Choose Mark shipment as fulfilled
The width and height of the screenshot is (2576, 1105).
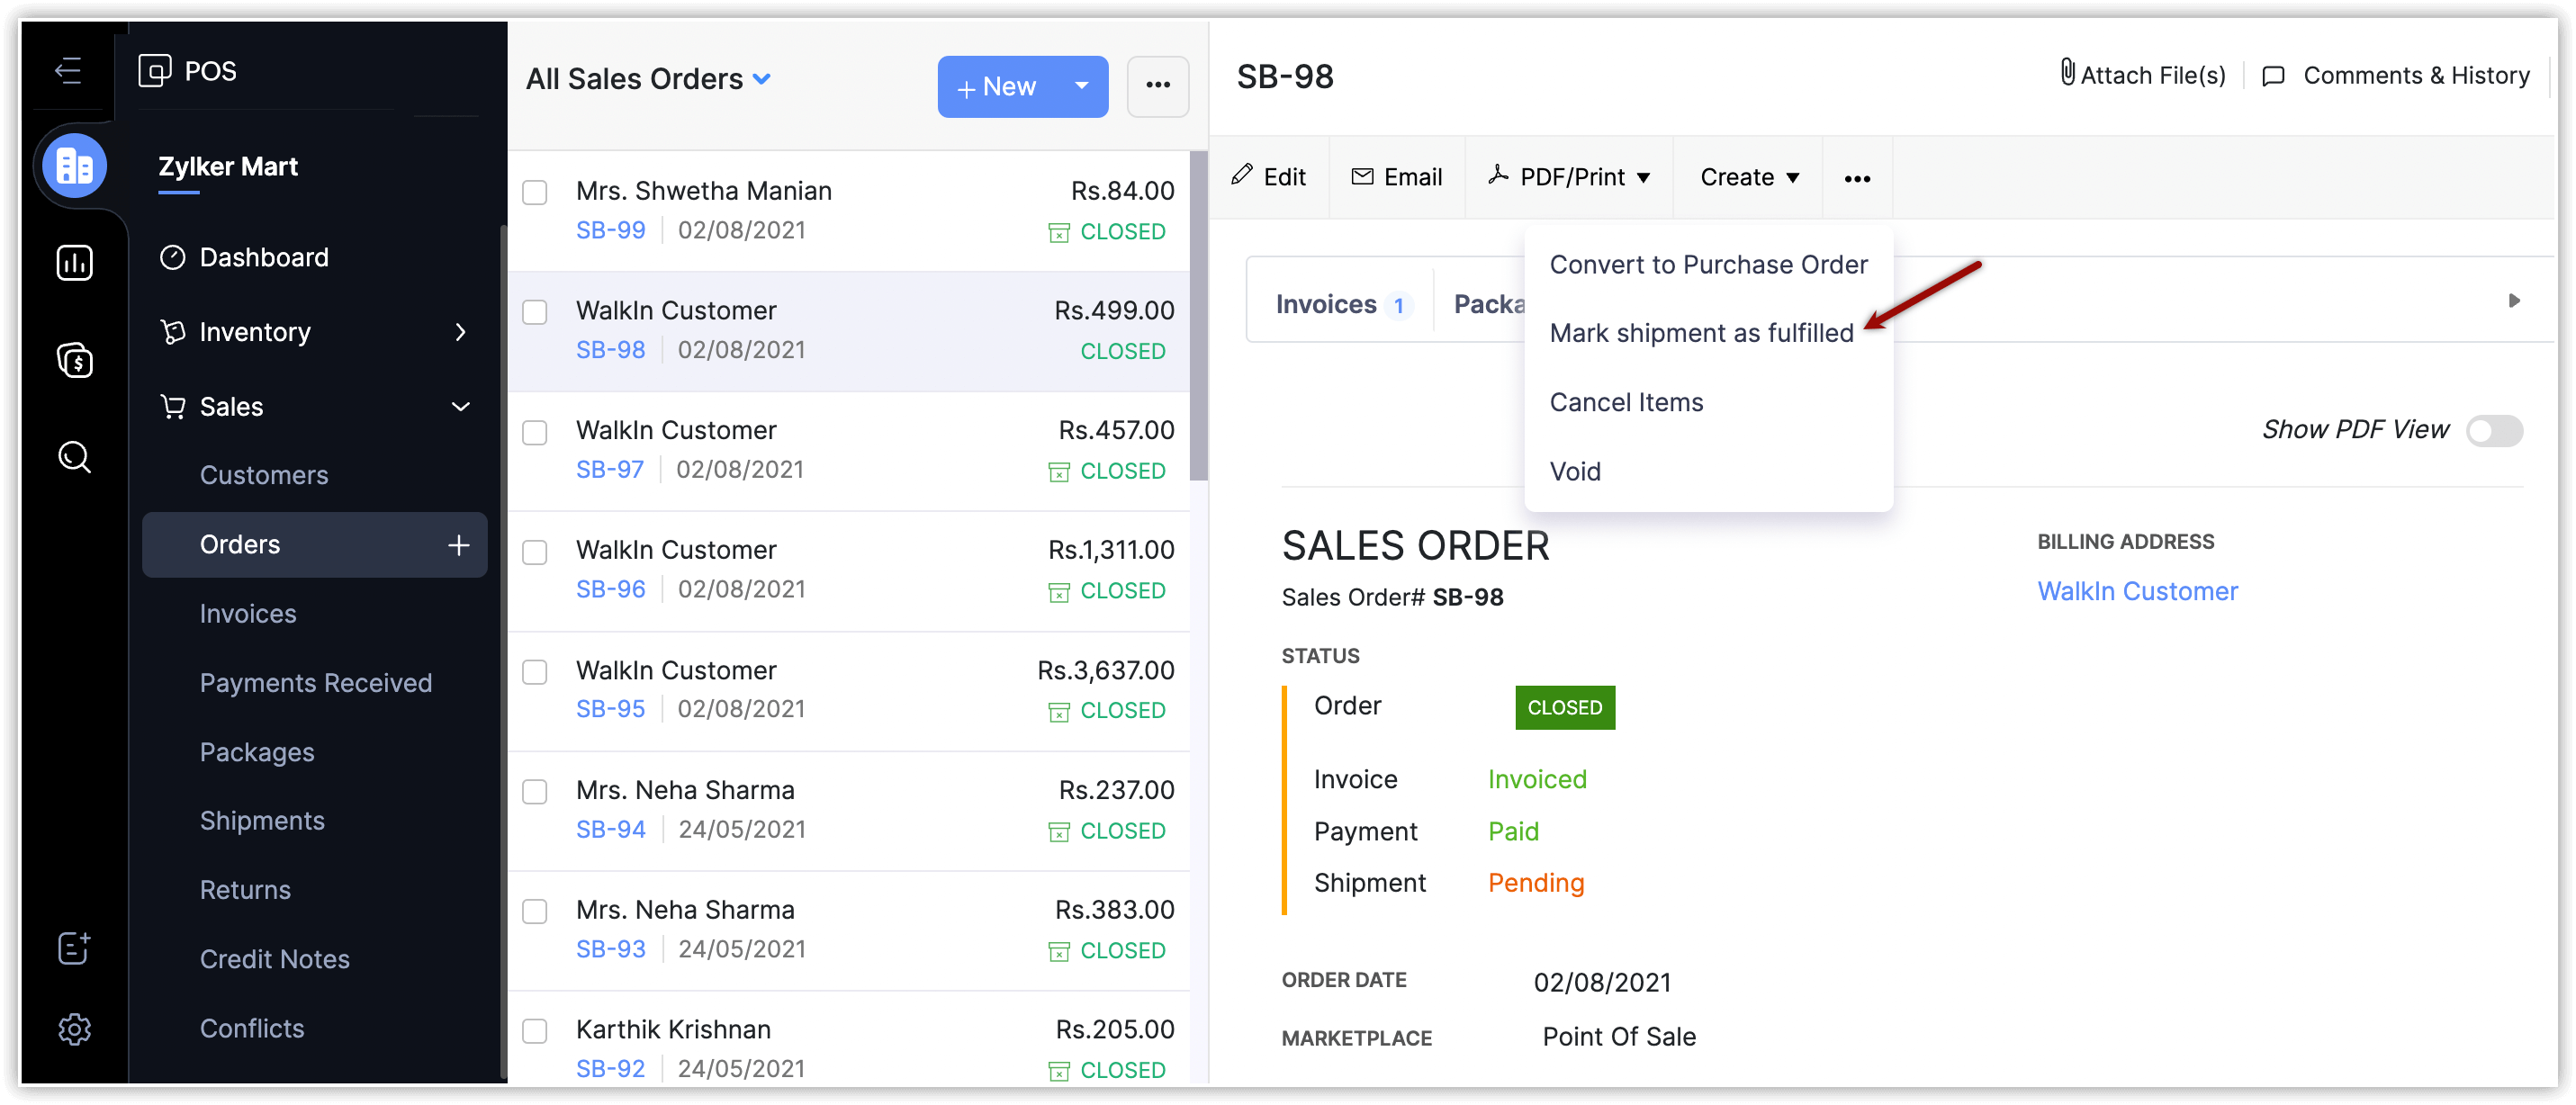1700,333
